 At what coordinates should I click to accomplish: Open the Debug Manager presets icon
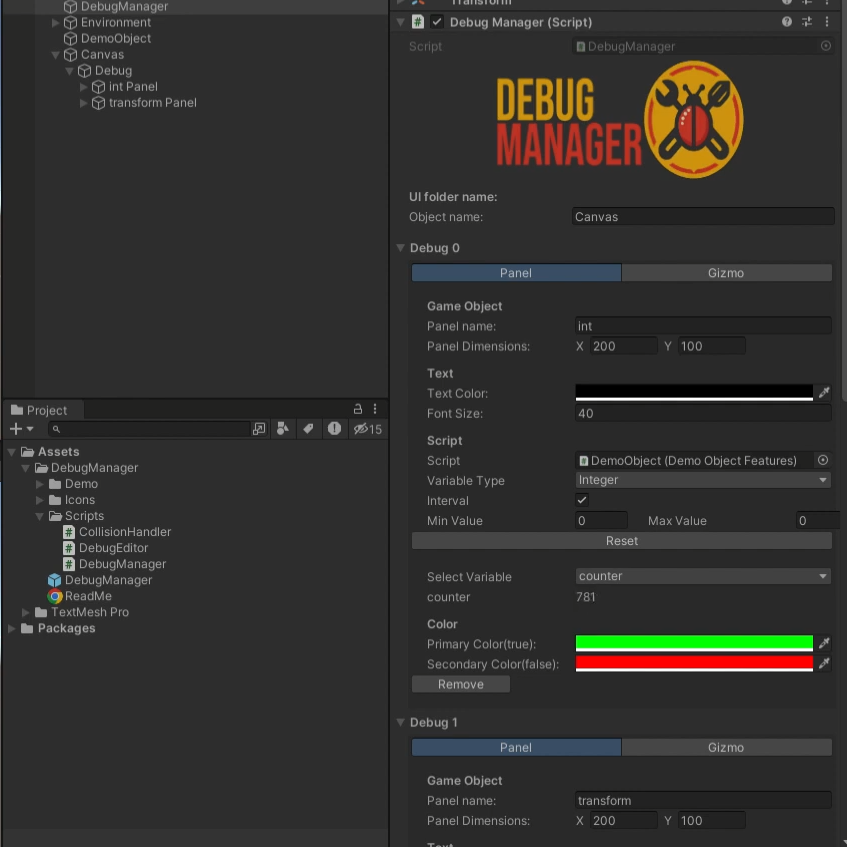(807, 22)
